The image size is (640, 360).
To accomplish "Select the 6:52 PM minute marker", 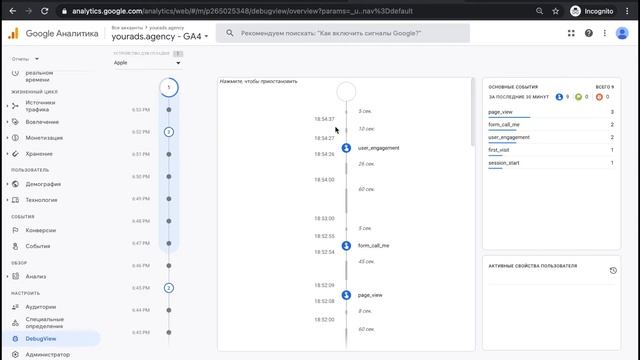I will [x=169, y=132].
